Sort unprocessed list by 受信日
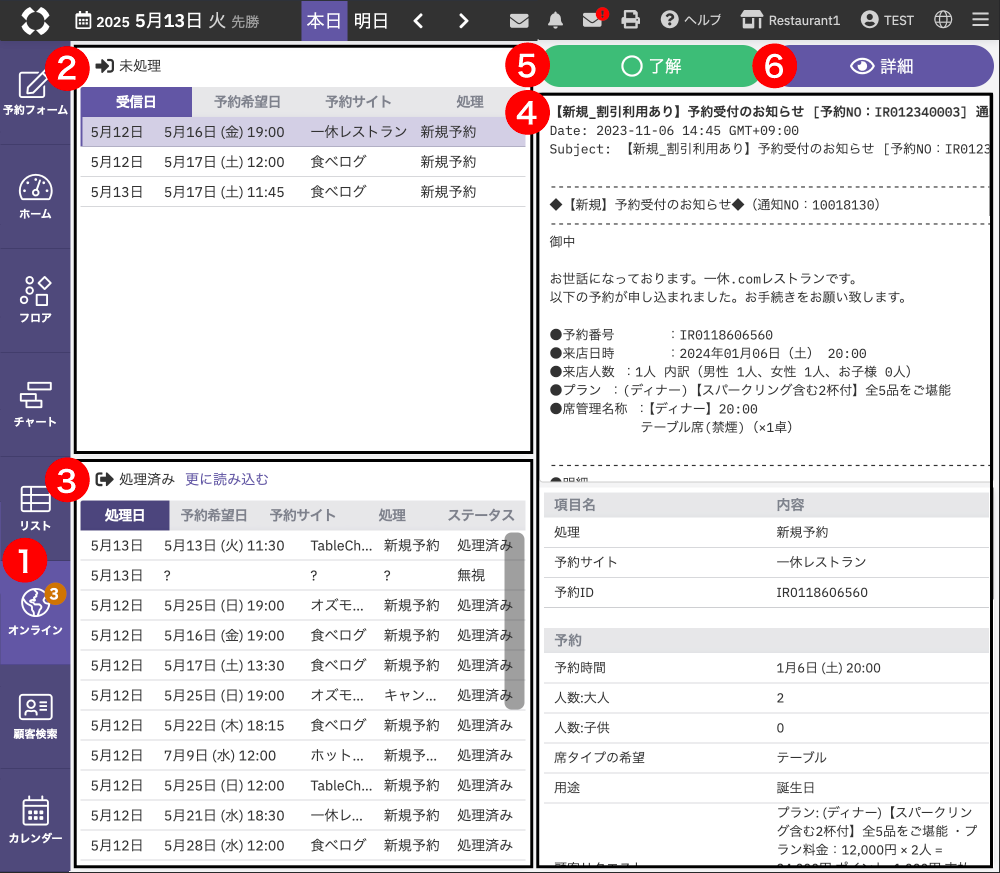The width and height of the screenshot is (1000, 873). 136,102
